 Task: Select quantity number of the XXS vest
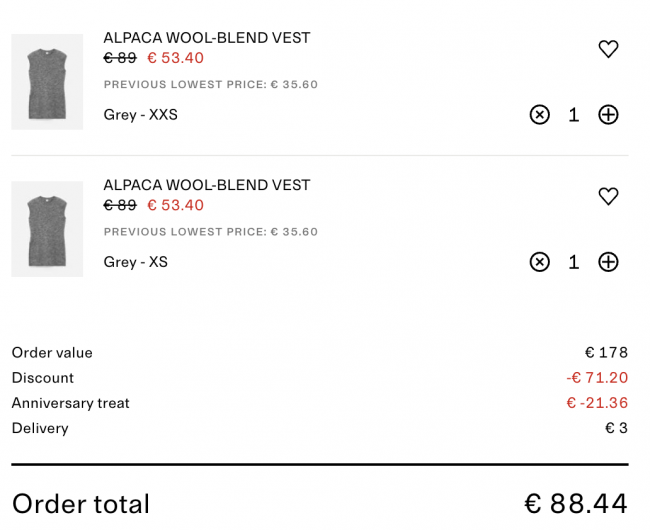[x=574, y=115]
